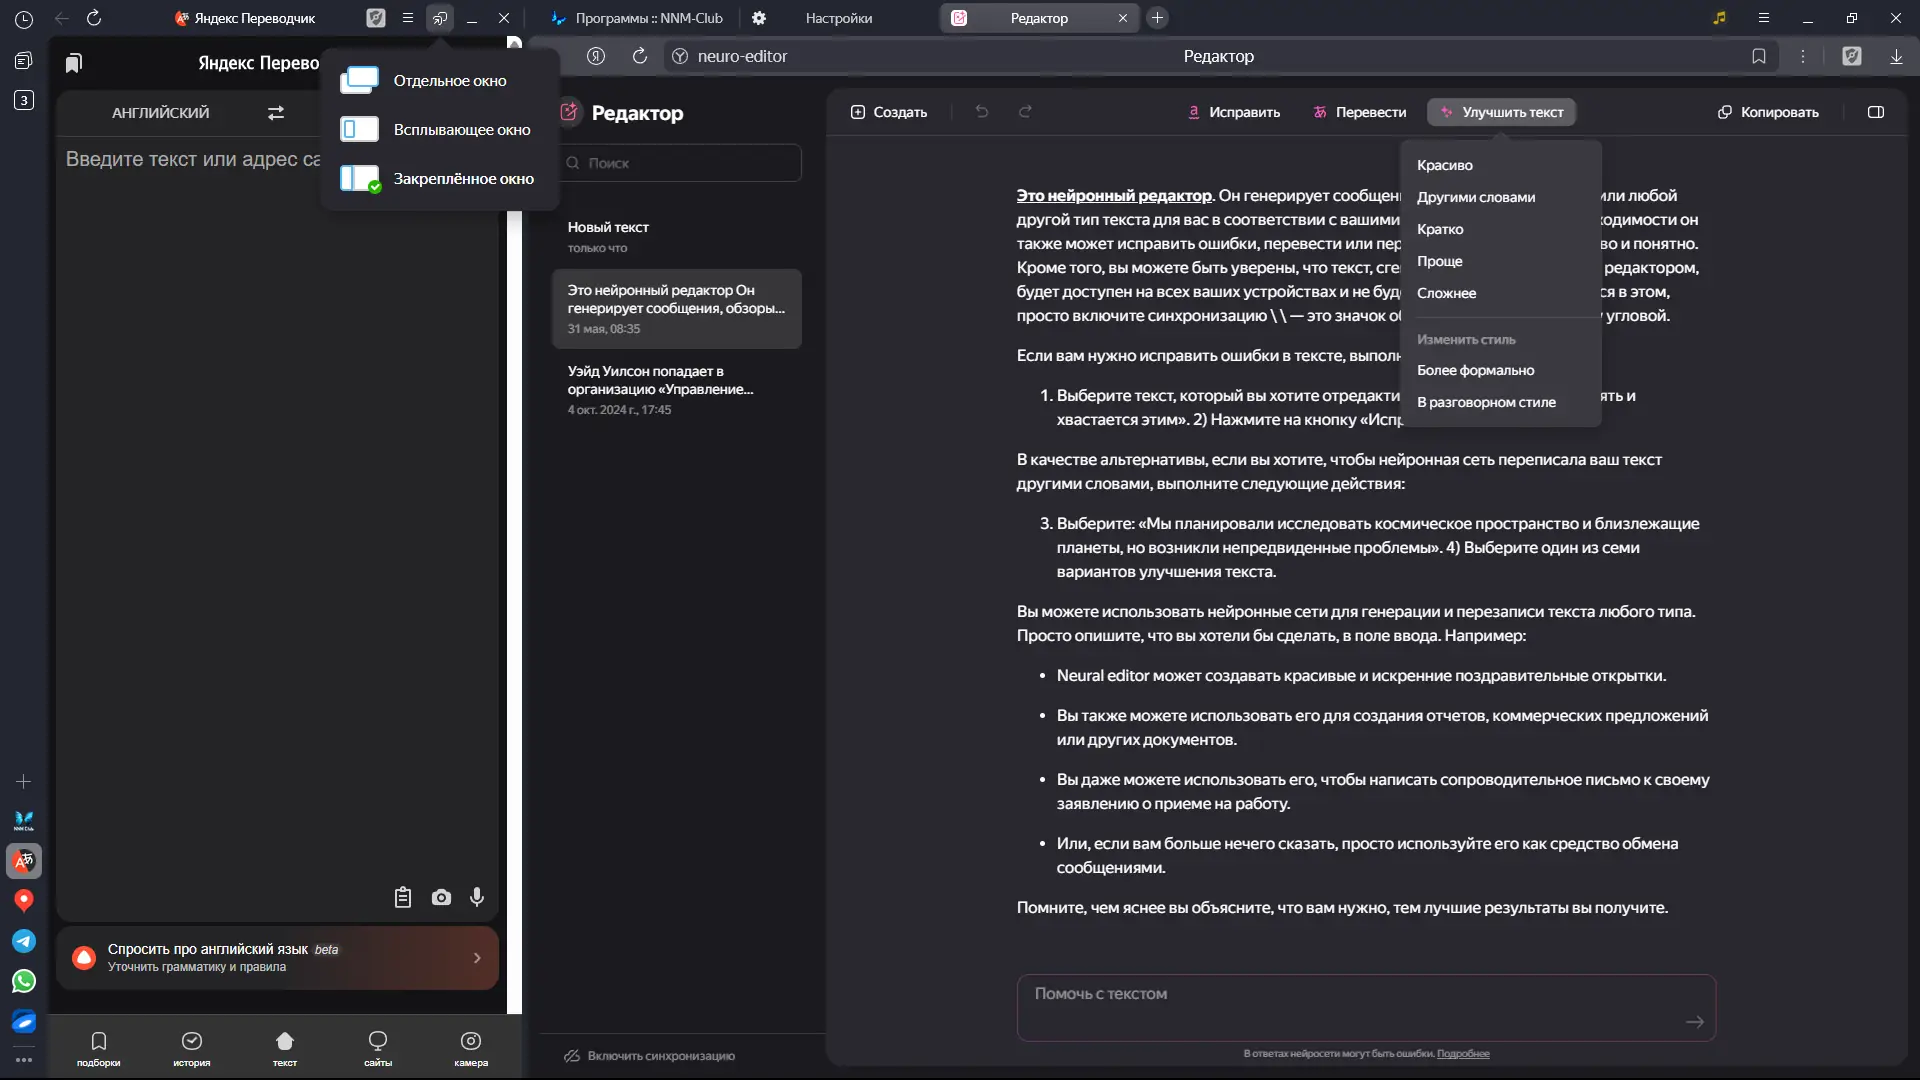
Task: Open the "АНГЛИЙСКИЙ" source language selector
Action: point(161,113)
